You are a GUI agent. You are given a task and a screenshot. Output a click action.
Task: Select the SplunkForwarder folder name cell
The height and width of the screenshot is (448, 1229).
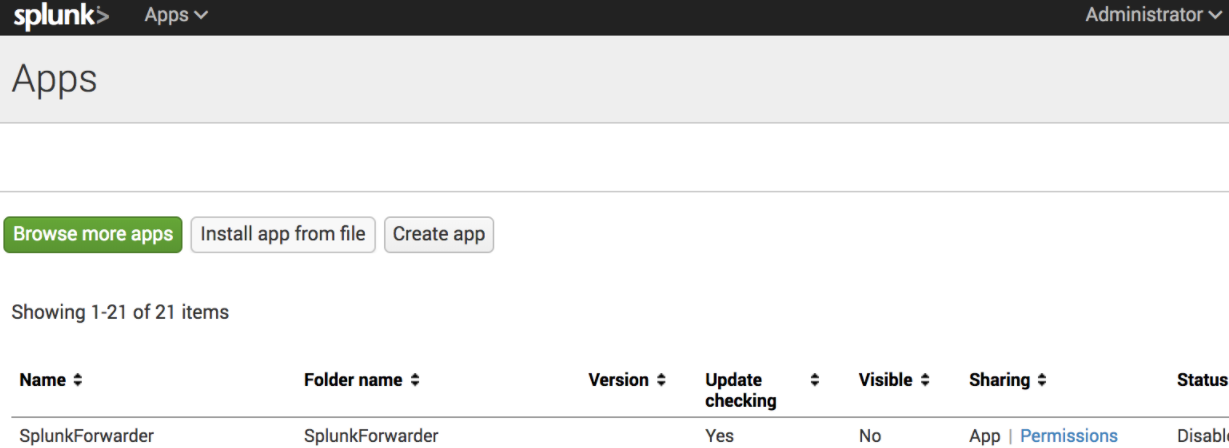[x=371, y=436]
